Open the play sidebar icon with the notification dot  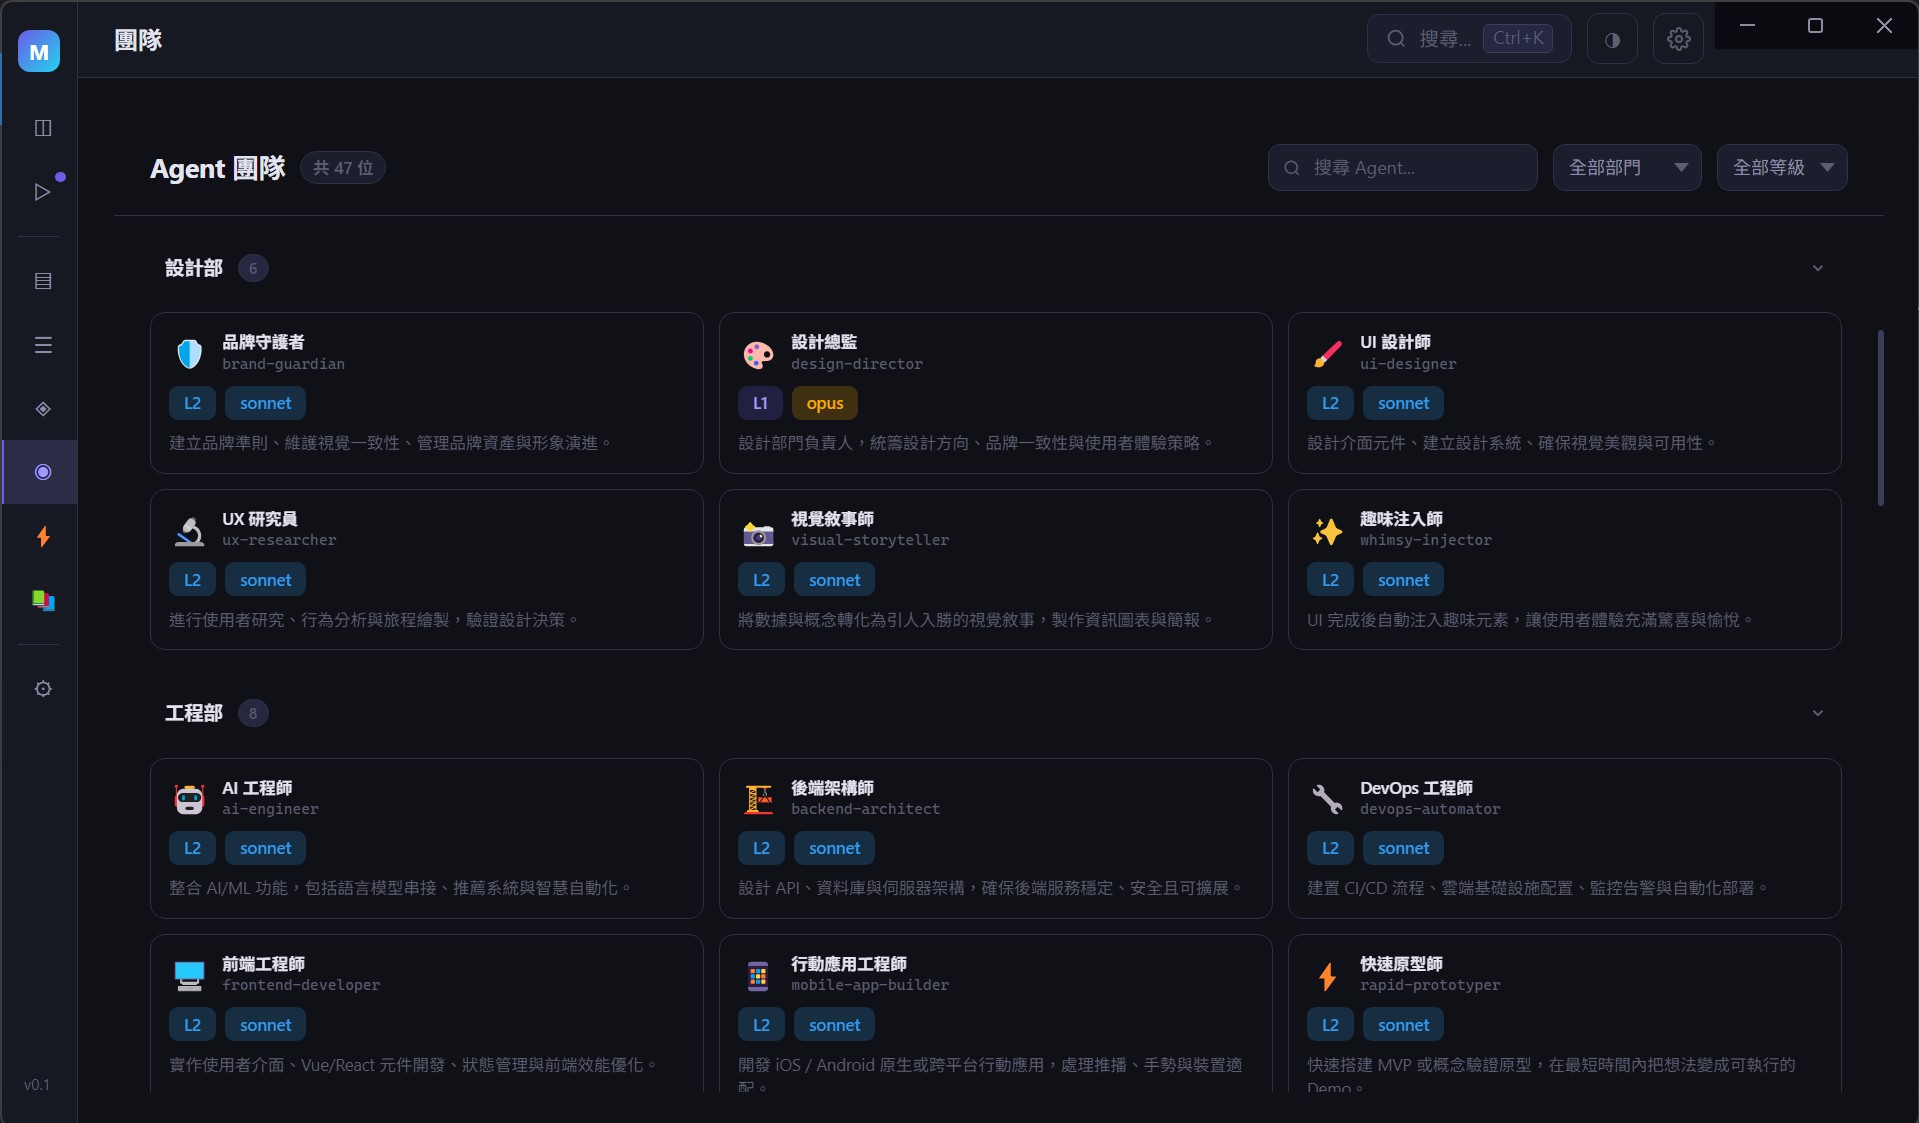click(x=43, y=191)
